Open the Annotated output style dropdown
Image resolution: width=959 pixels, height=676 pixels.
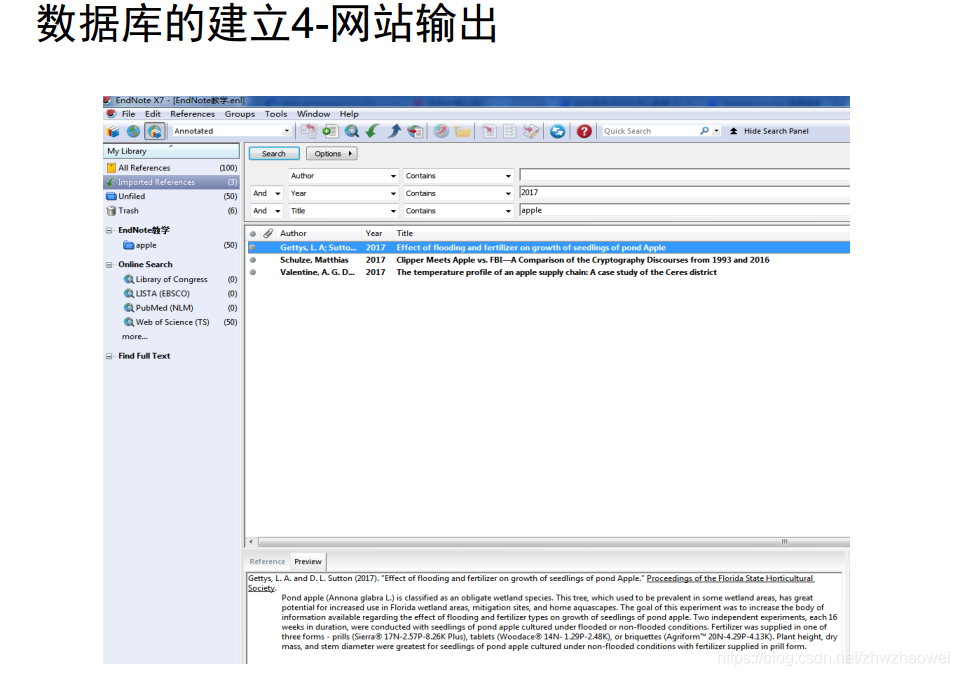286,131
